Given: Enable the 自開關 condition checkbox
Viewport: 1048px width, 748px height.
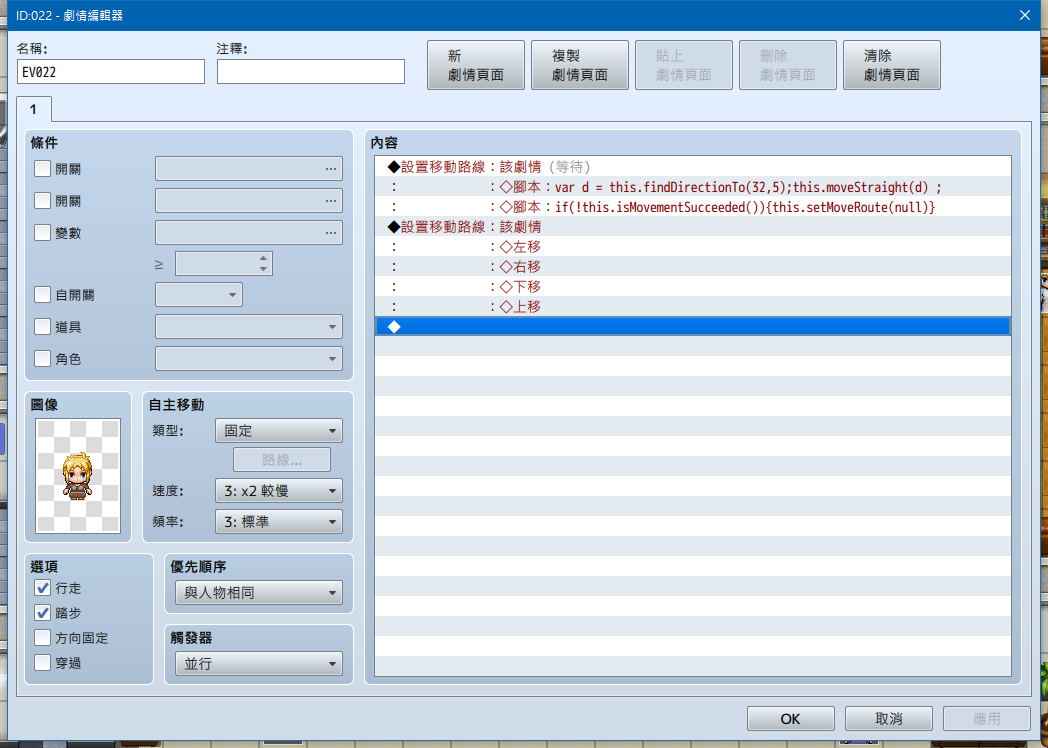Looking at the screenshot, I should coord(42,295).
